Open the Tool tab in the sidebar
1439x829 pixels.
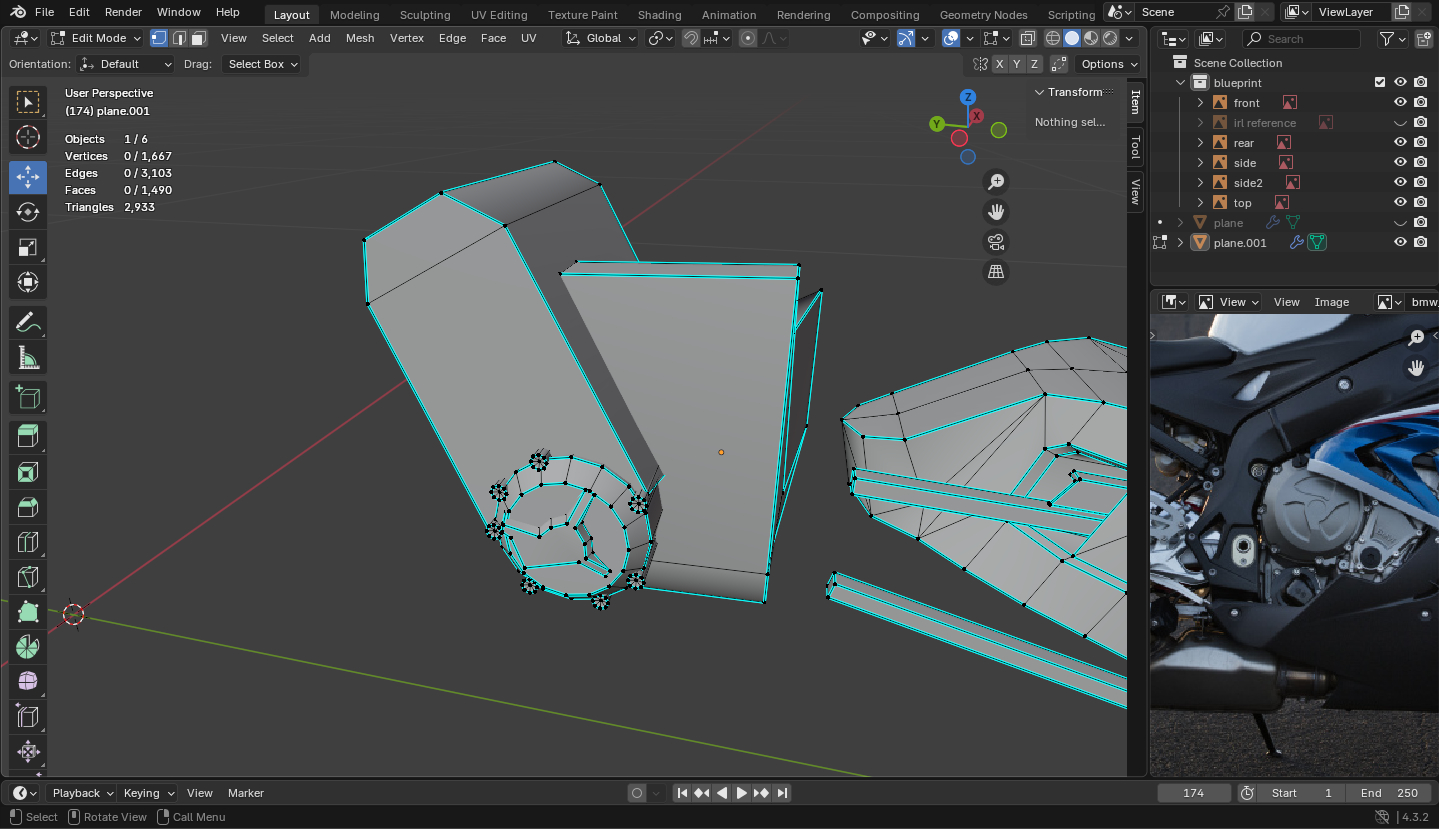pos(1135,148)
